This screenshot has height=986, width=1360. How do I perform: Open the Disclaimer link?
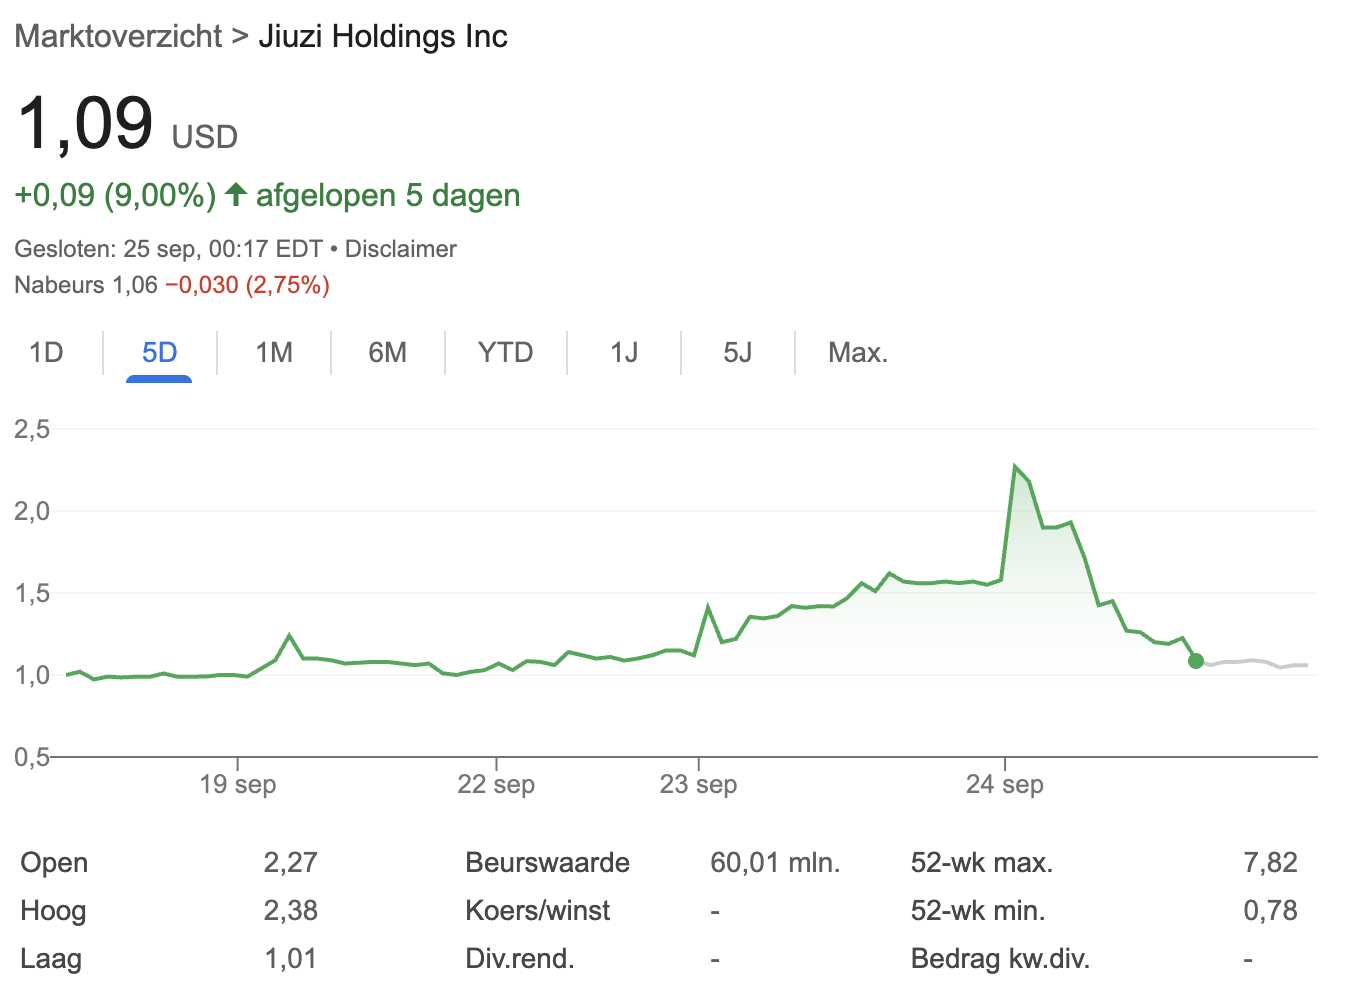[x=400, y=249]
